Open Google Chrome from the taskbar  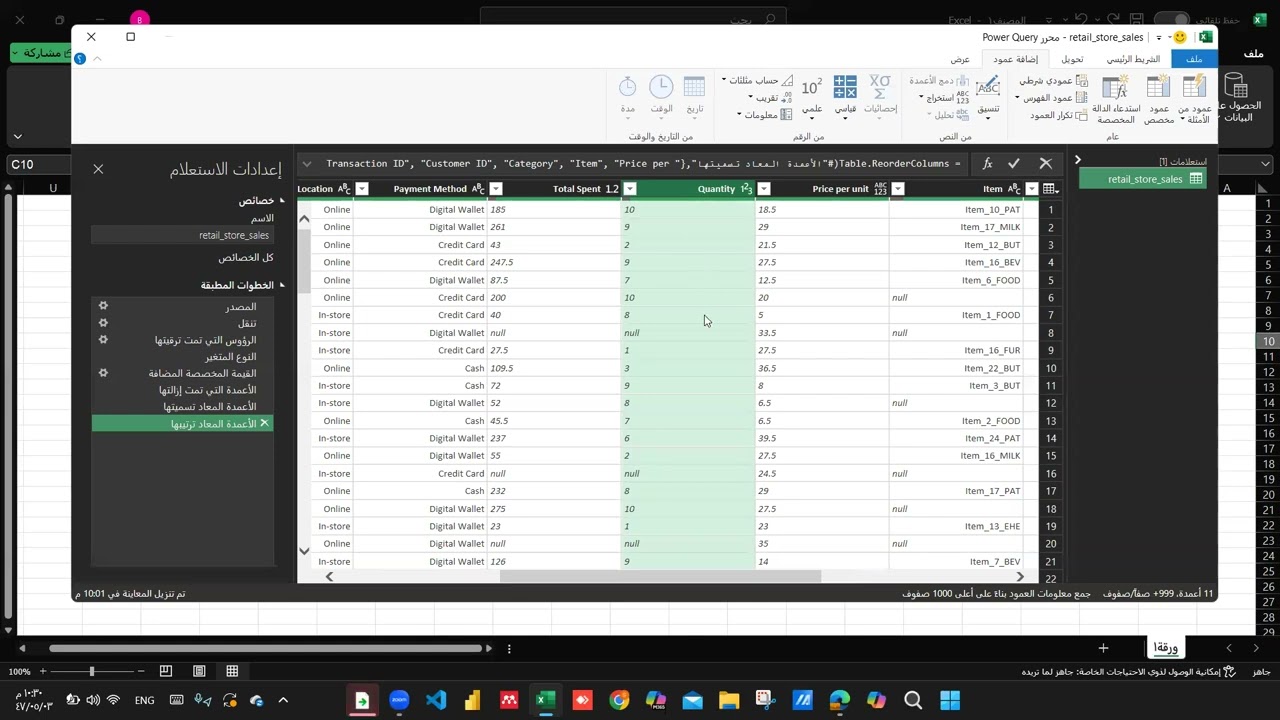pyautogui.click(x=619, y=700)
